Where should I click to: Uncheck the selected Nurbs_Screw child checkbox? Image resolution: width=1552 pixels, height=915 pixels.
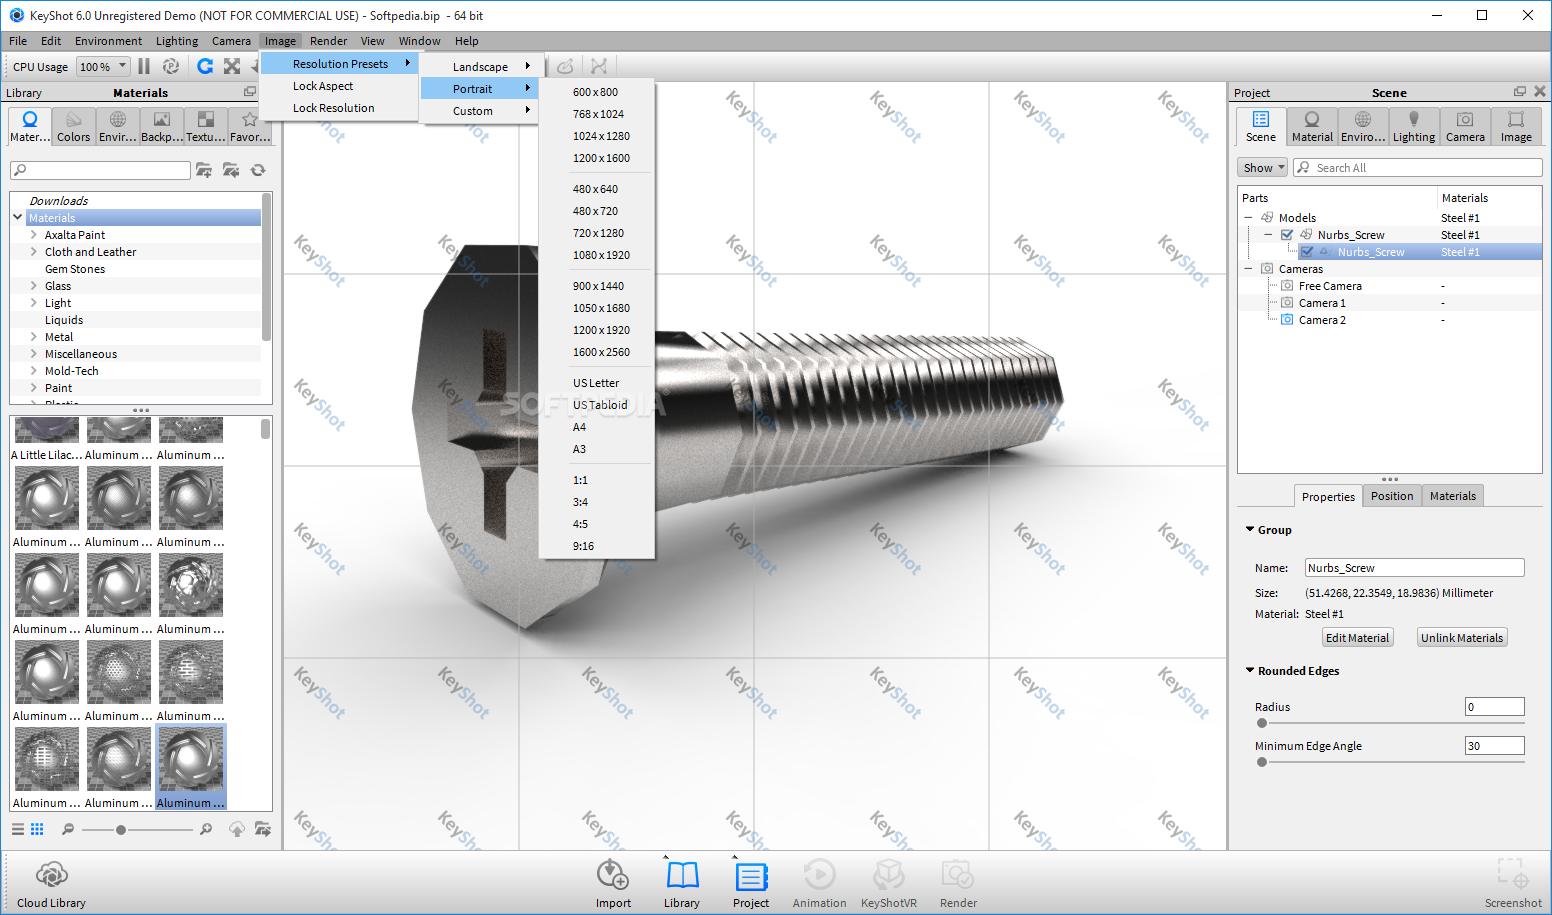[x=1307, y=252]
